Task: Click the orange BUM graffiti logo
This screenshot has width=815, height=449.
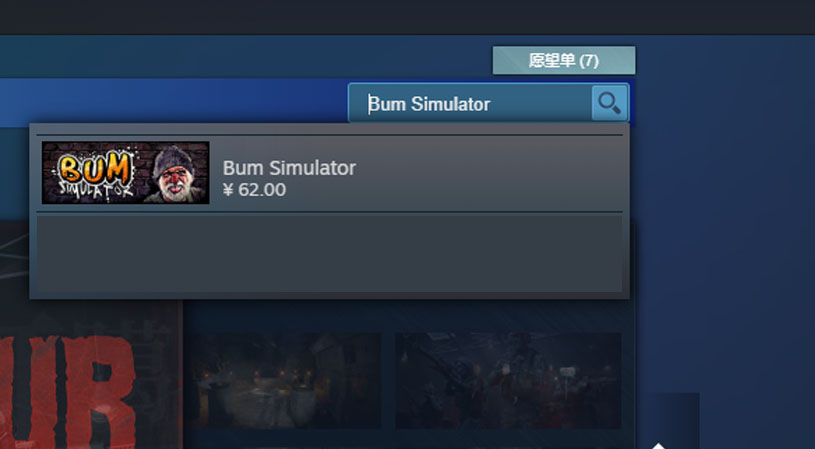Action: (95, 167)
